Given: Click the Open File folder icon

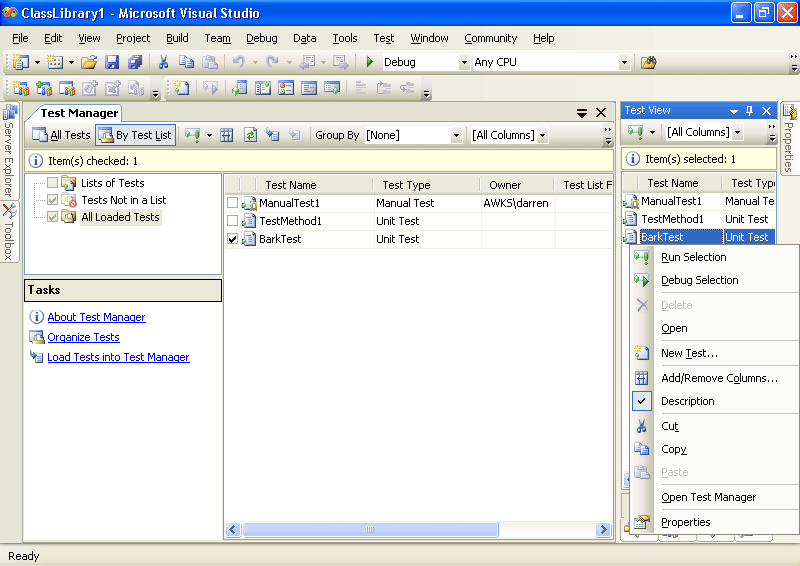Looking at the screenshot, I should 90,62.
